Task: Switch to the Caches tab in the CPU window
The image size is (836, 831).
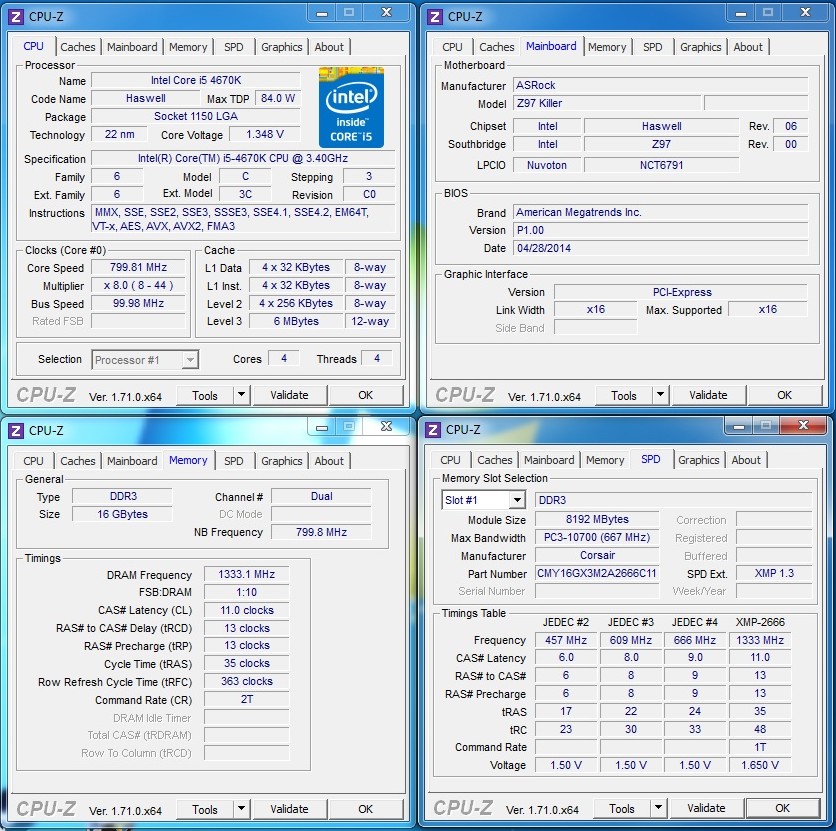Action: coord(78,47)
